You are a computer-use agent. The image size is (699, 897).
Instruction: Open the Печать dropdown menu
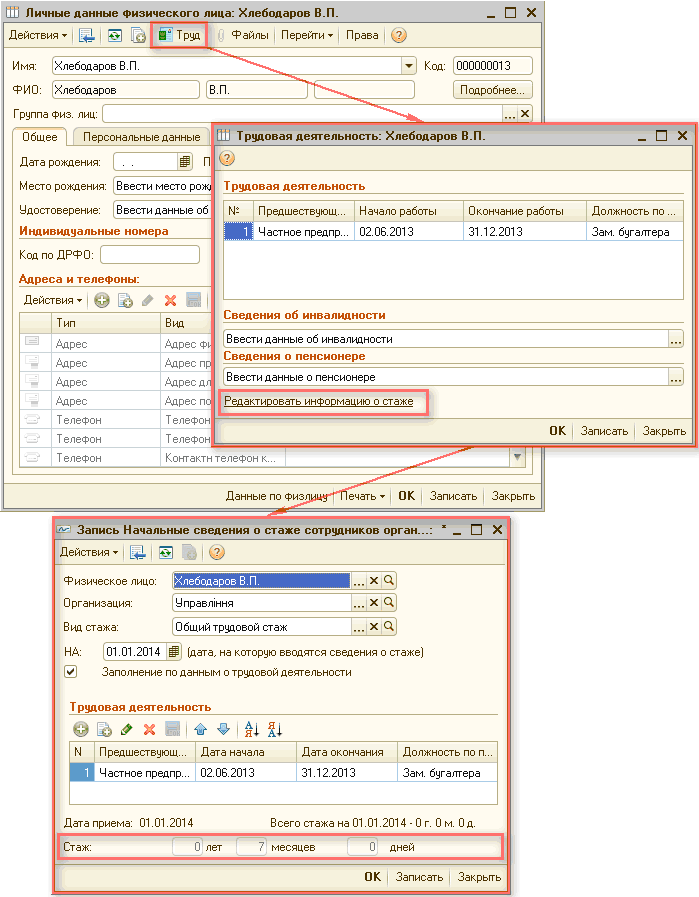[x=362, y=495]
